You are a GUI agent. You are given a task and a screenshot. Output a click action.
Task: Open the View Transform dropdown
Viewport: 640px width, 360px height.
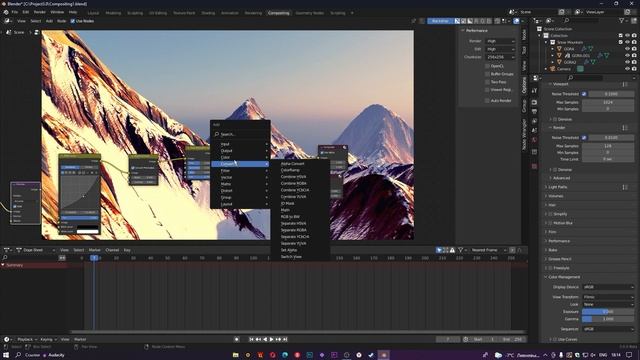pos(608,297)
